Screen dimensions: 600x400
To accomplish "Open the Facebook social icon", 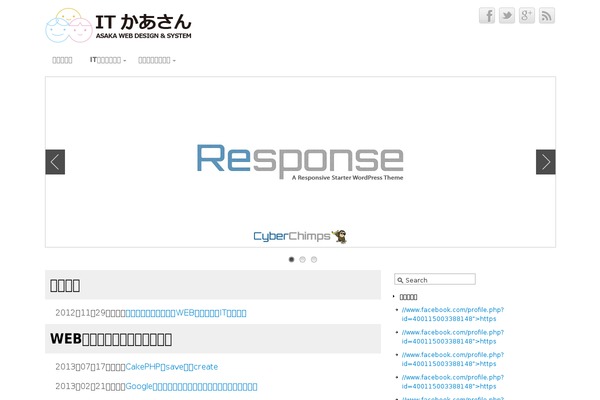I will pyautogui.click(x=487, y=16).
